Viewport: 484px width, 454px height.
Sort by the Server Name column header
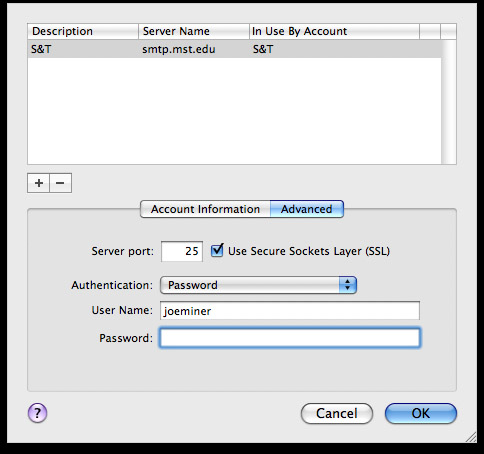pyautogui.click(x=194, y=31)
